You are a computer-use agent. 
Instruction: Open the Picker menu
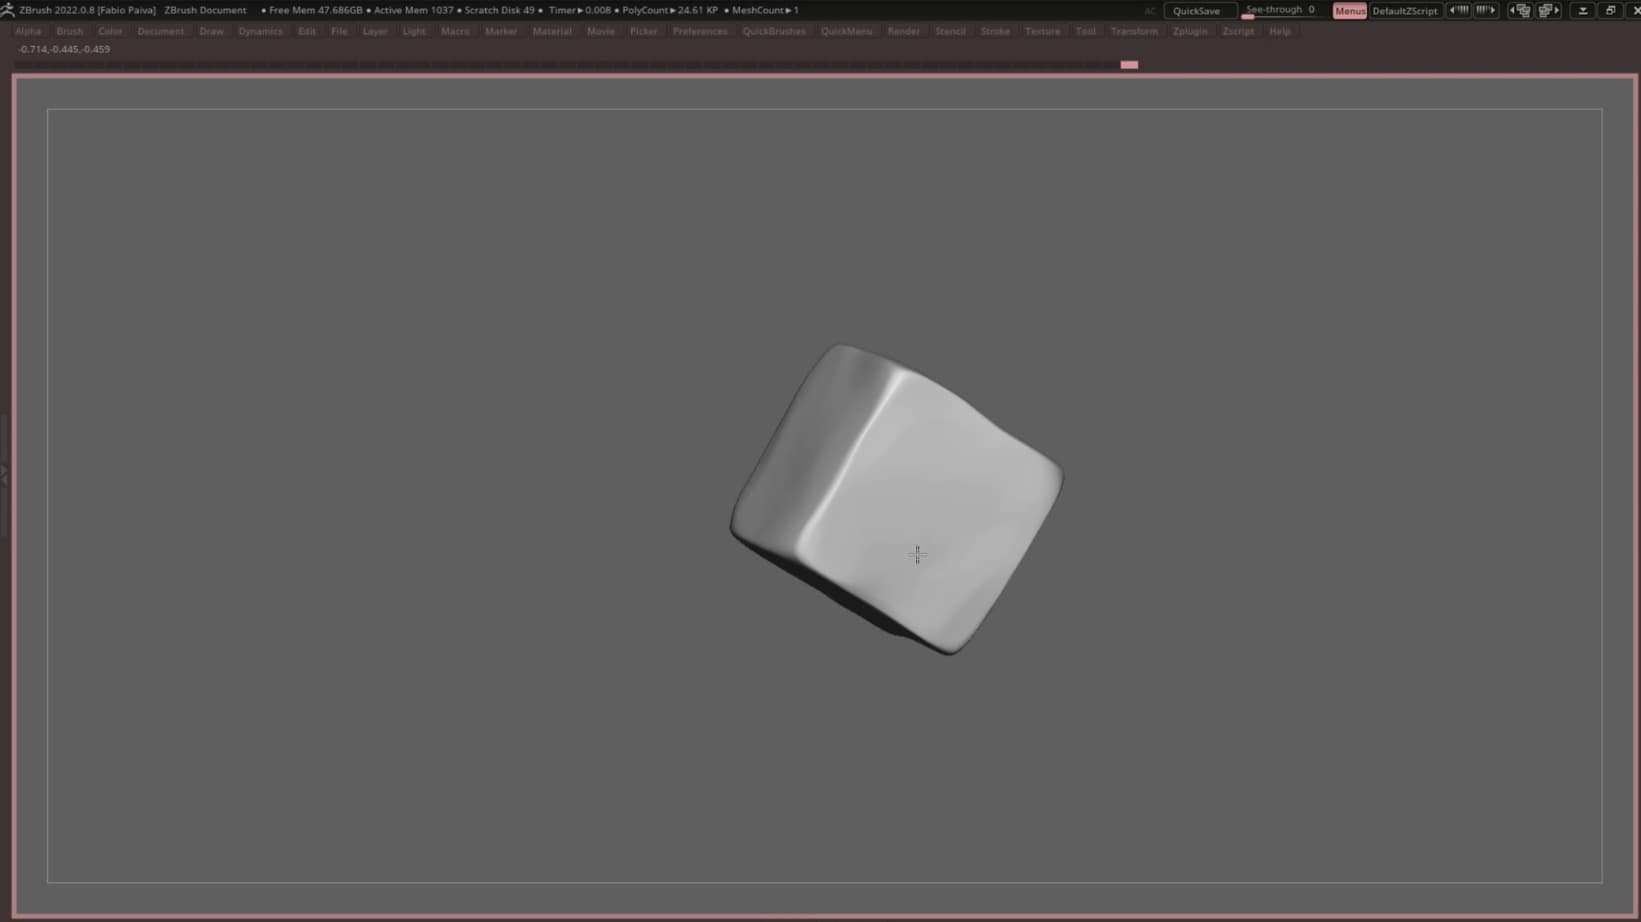tap(644, 31)
